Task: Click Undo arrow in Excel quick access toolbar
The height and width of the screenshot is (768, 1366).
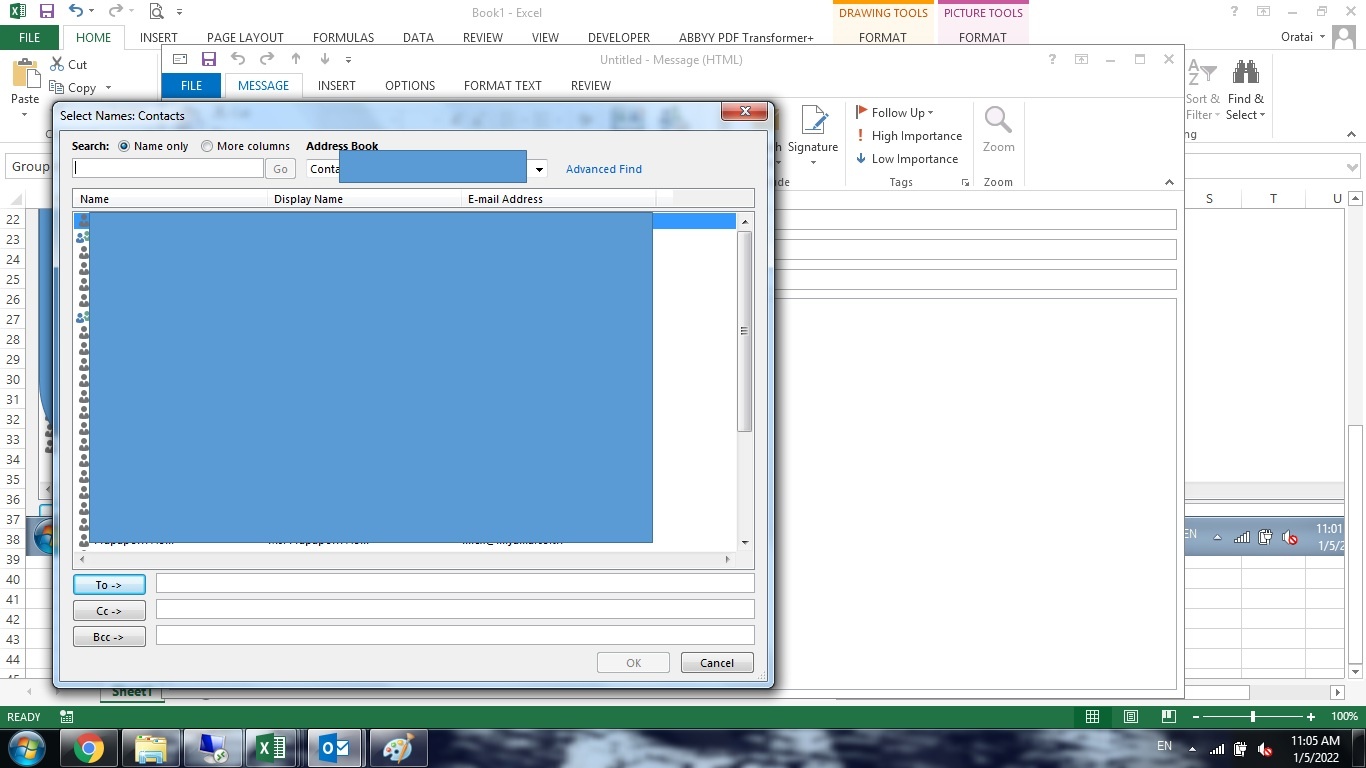Action: [76, 12]
